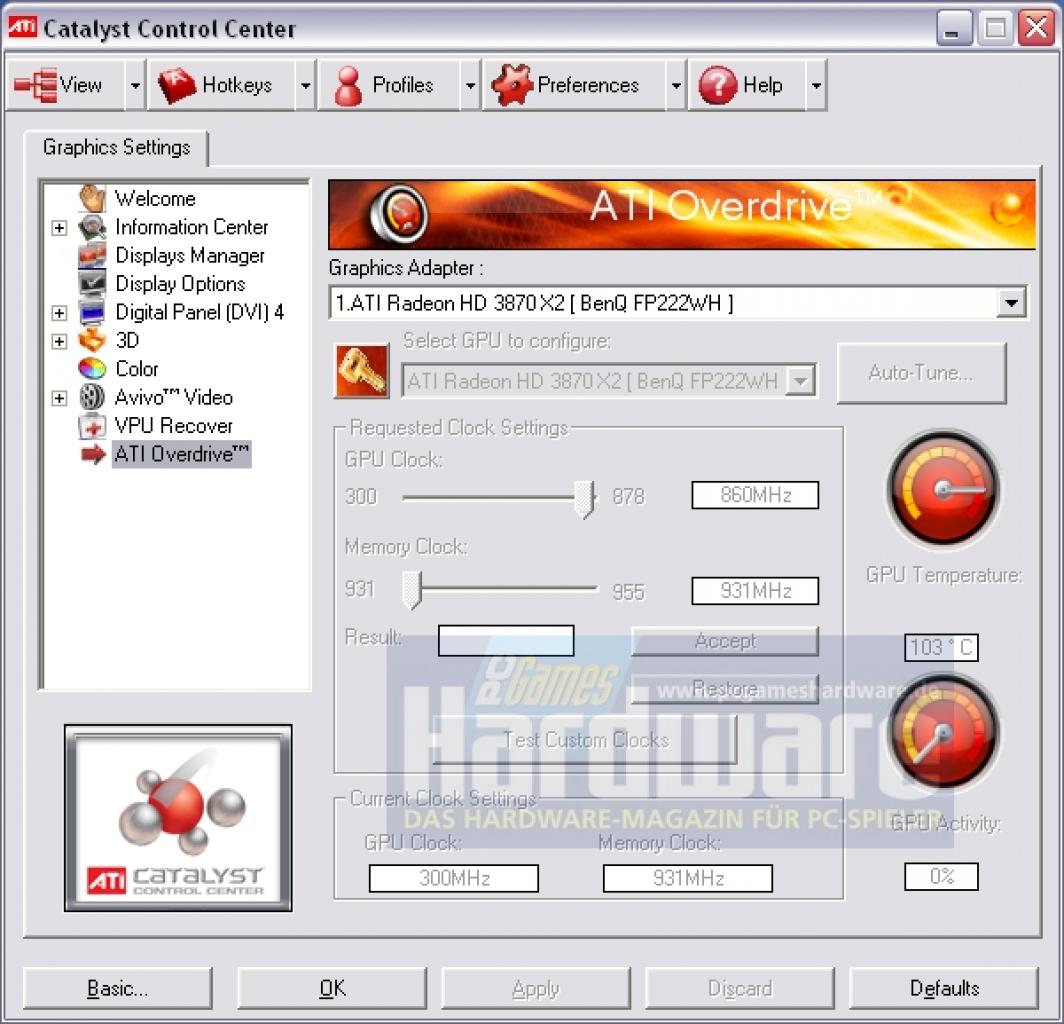The image size is (1064, 1024).
Task: Click the GPU Clock slider handle
Action: click(584, 499)
